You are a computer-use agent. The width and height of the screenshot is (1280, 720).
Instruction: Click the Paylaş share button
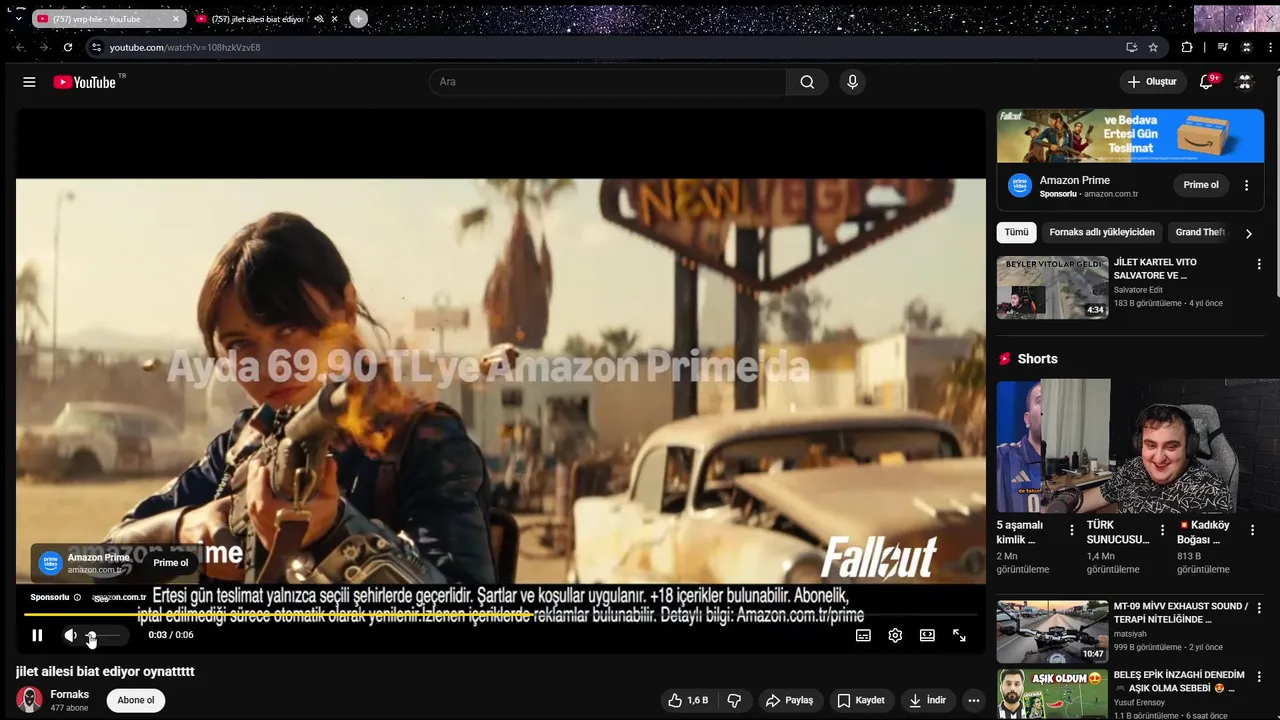click(x=789, y=700)
